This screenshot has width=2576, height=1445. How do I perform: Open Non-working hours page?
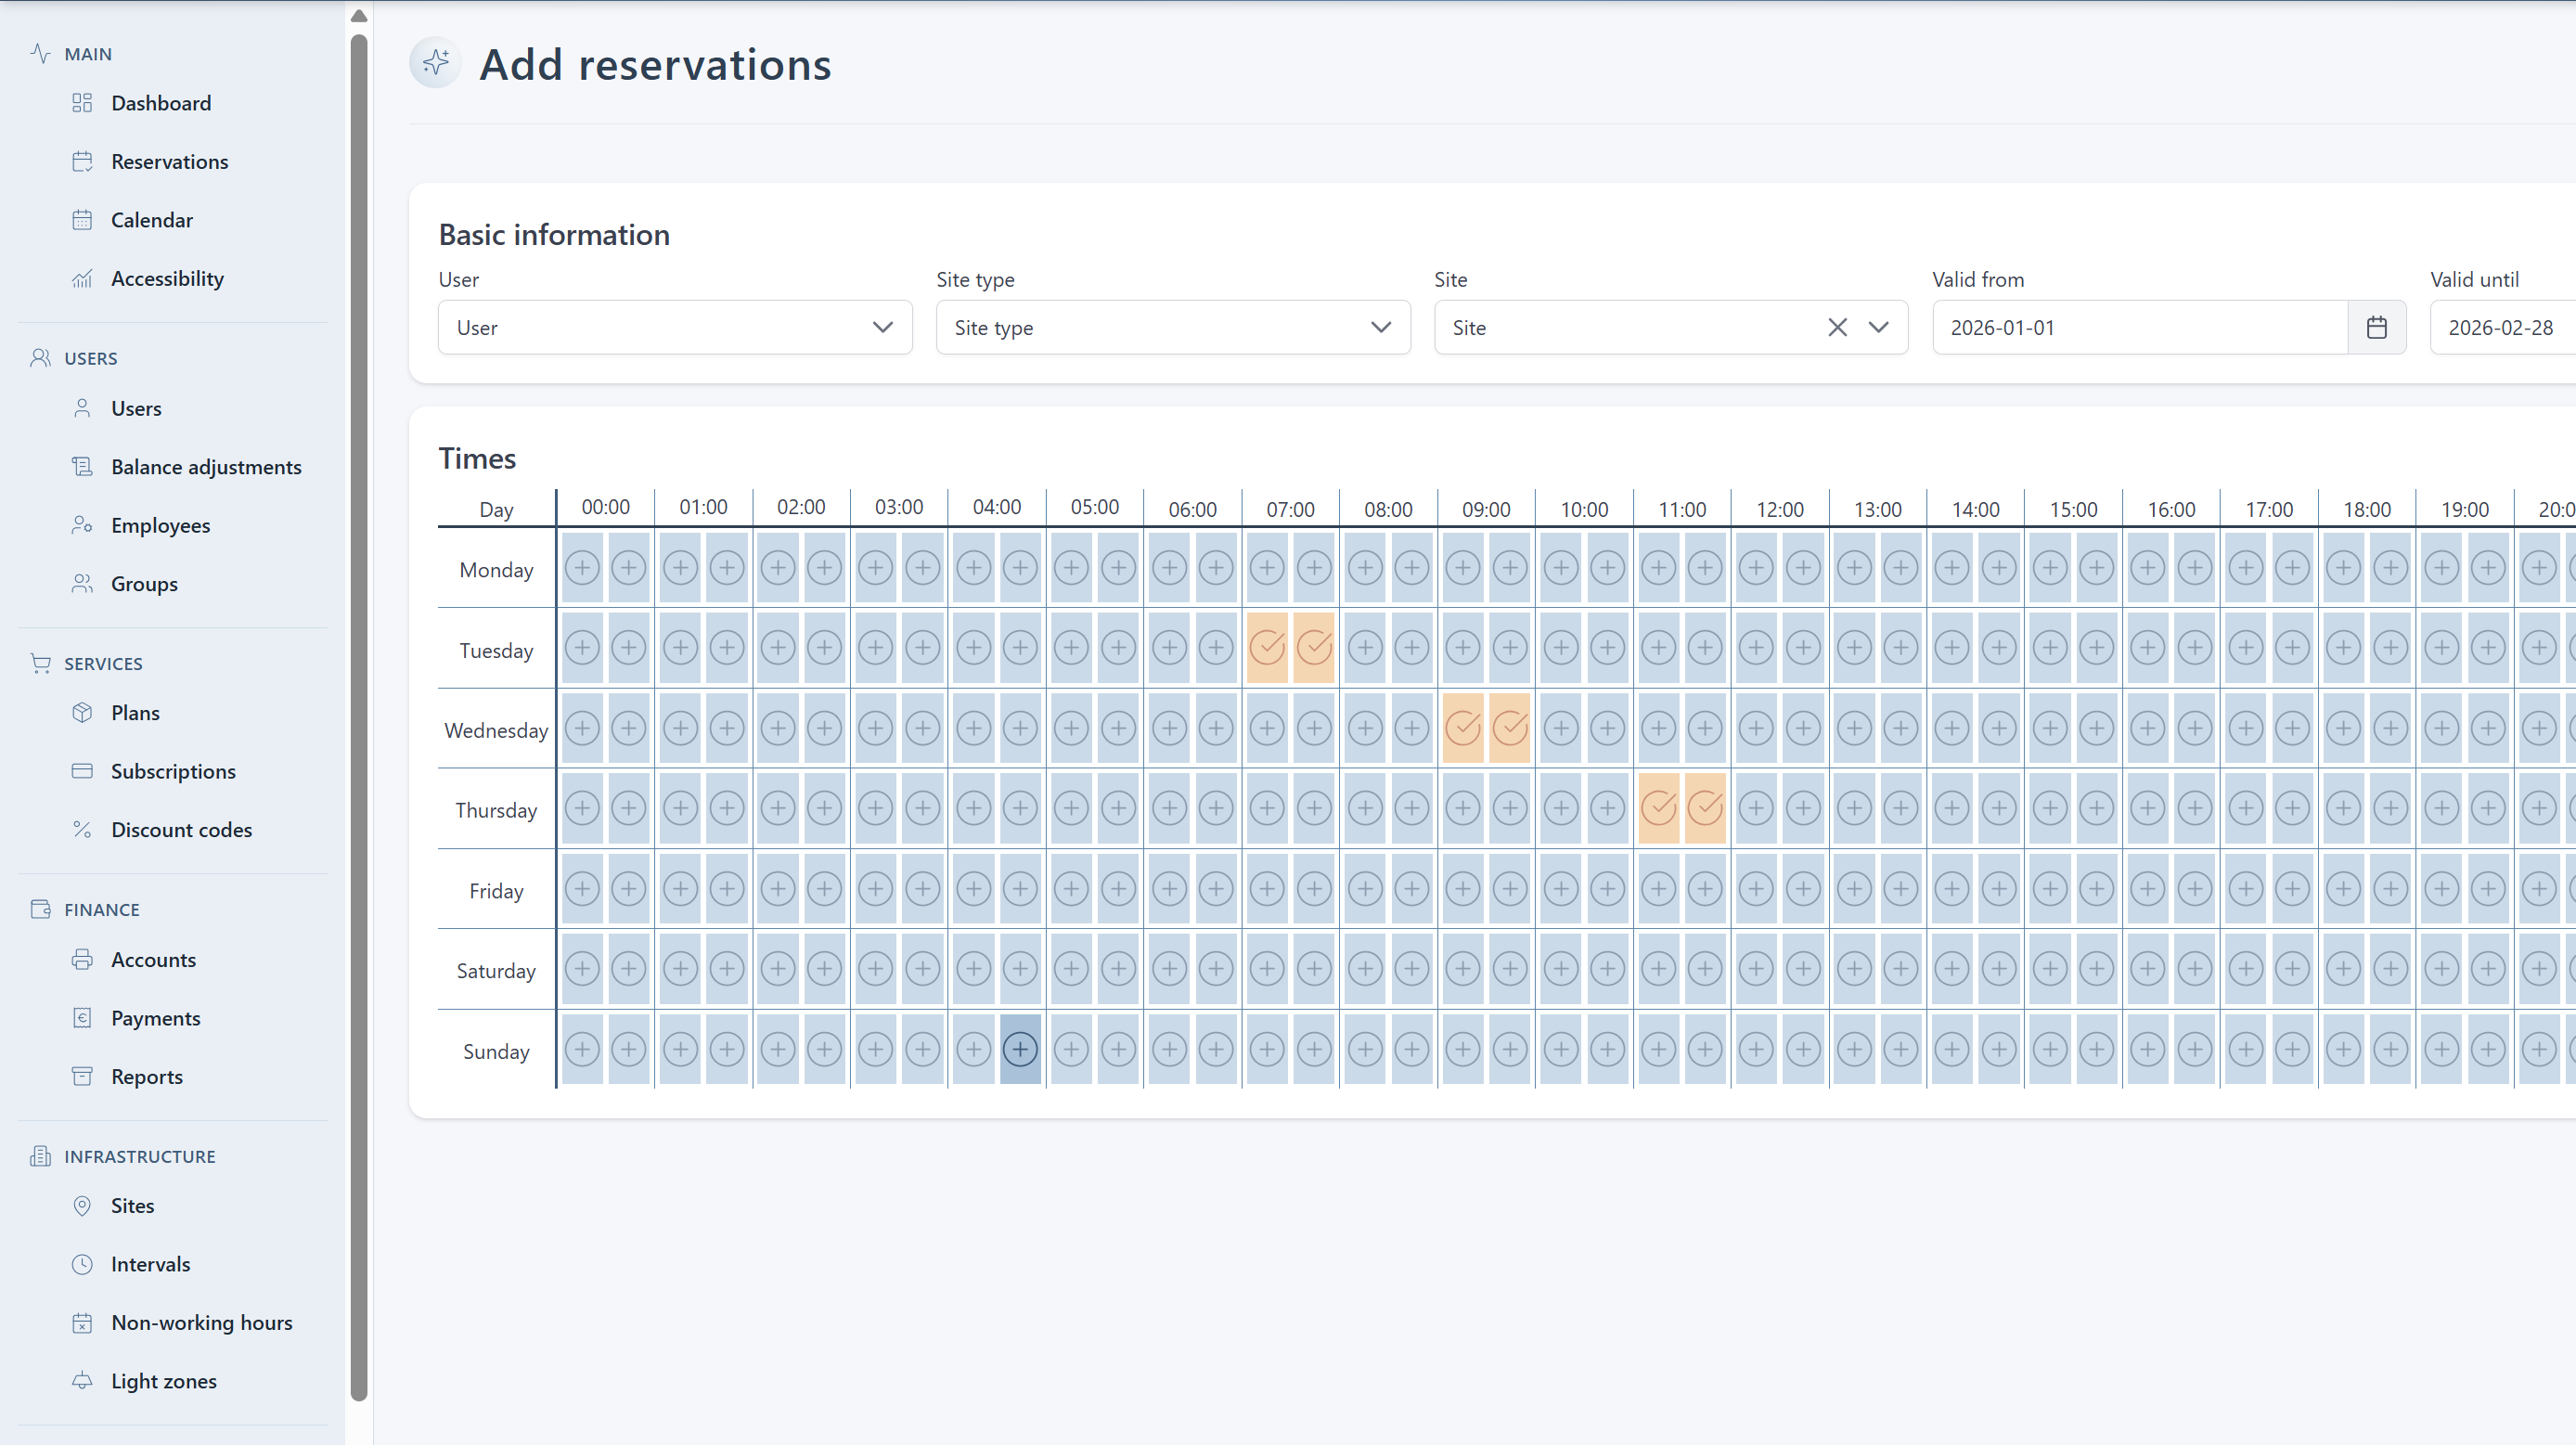(x=202, y=1323)
